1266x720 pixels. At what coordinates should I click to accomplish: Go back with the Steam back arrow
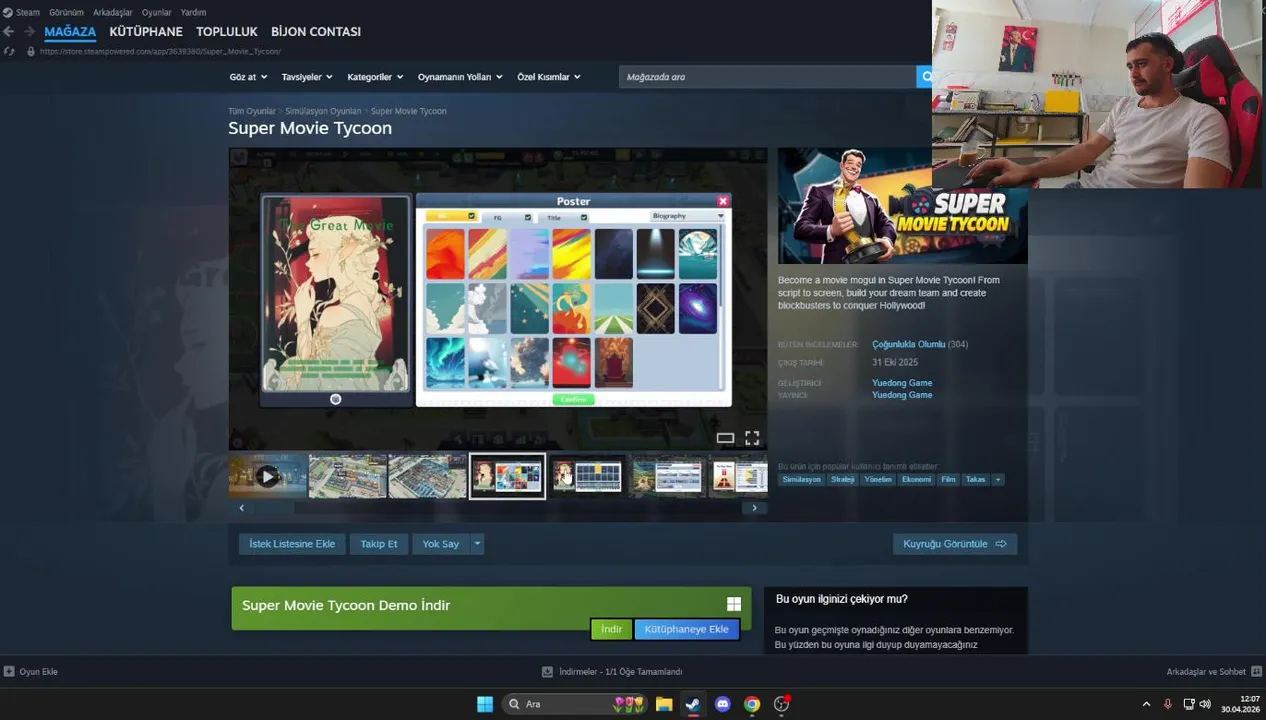tap(9, 32)
